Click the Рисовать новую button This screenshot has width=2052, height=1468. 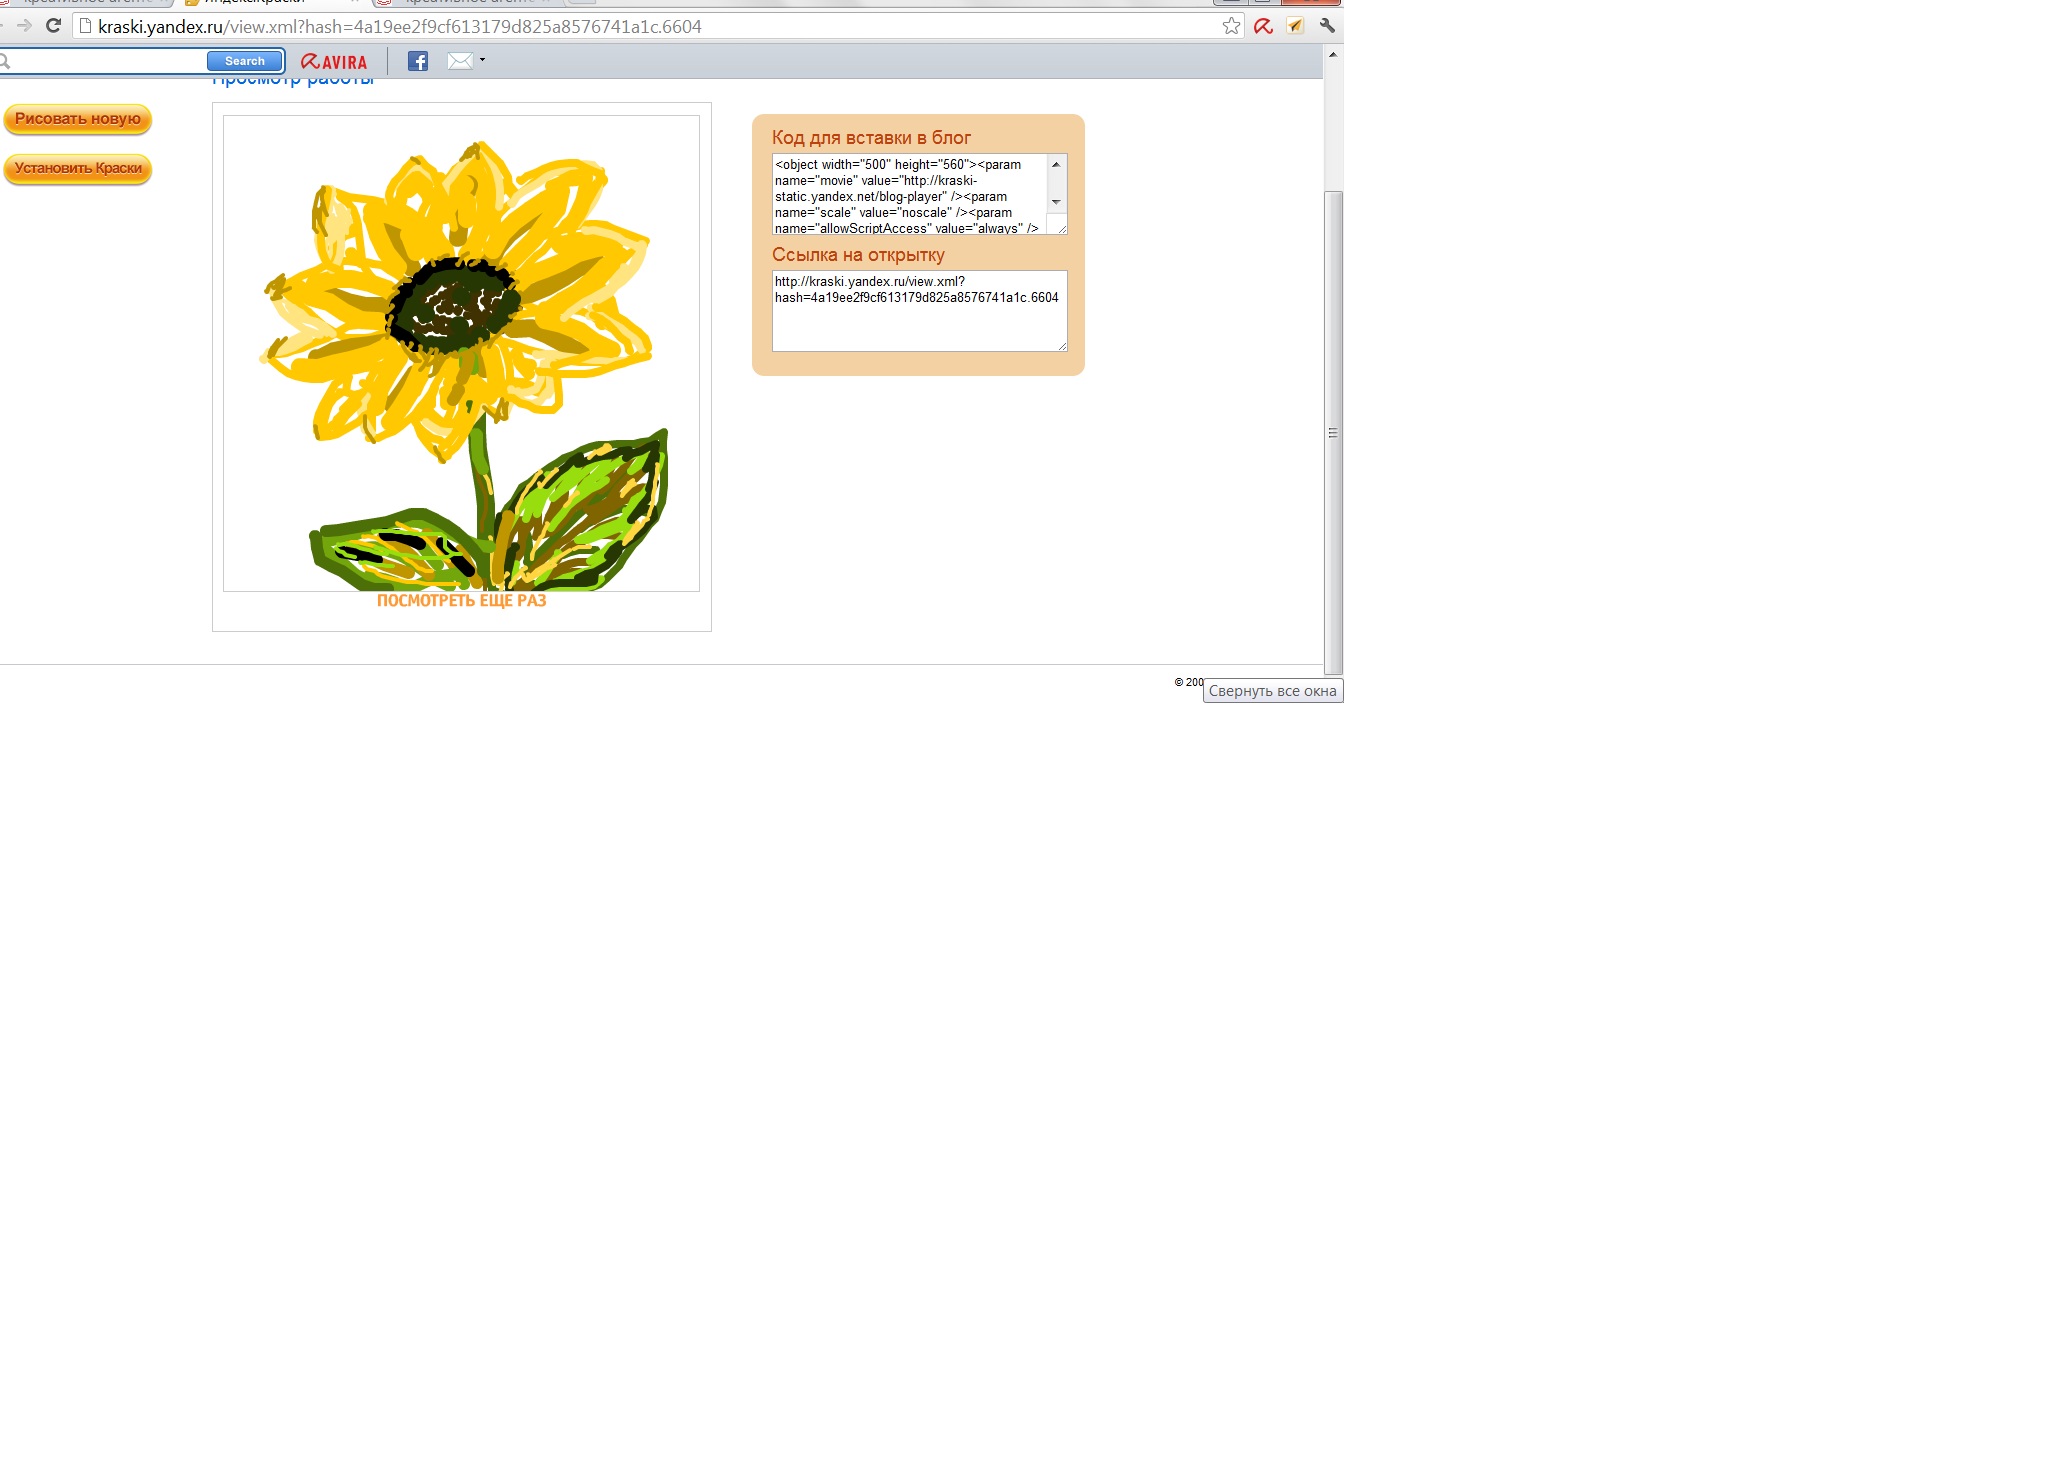[x=77, y=119]
